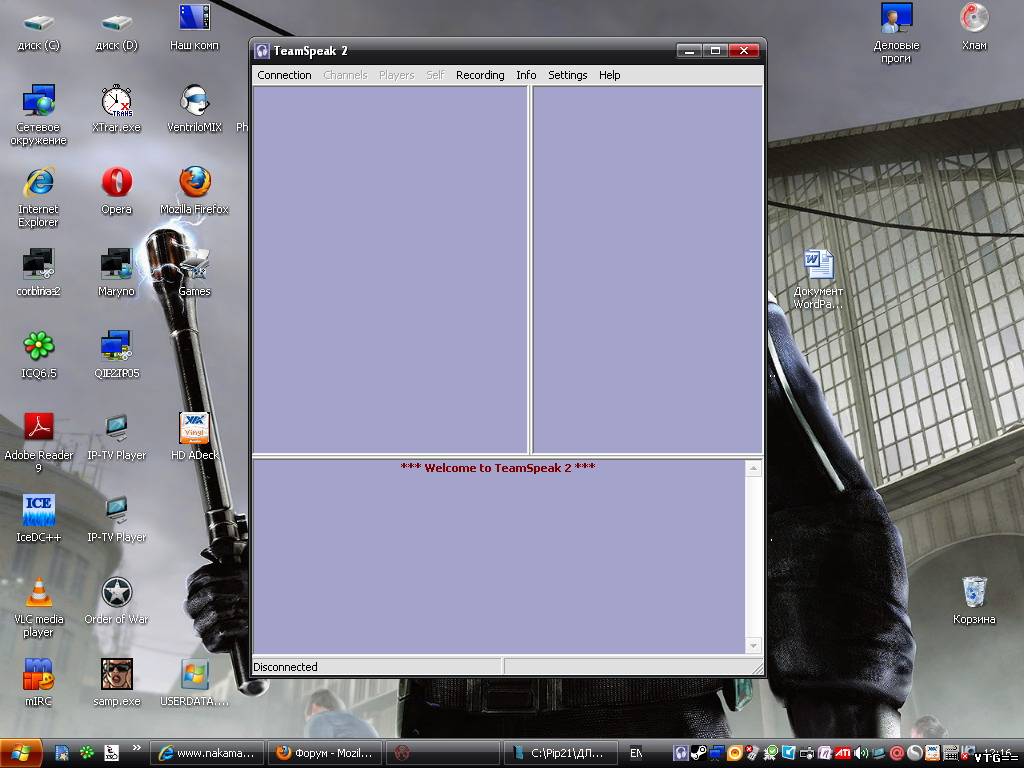Expand the quick launch chevron
The width and height of the screenshot is (1024, 768).
[136, 747]
